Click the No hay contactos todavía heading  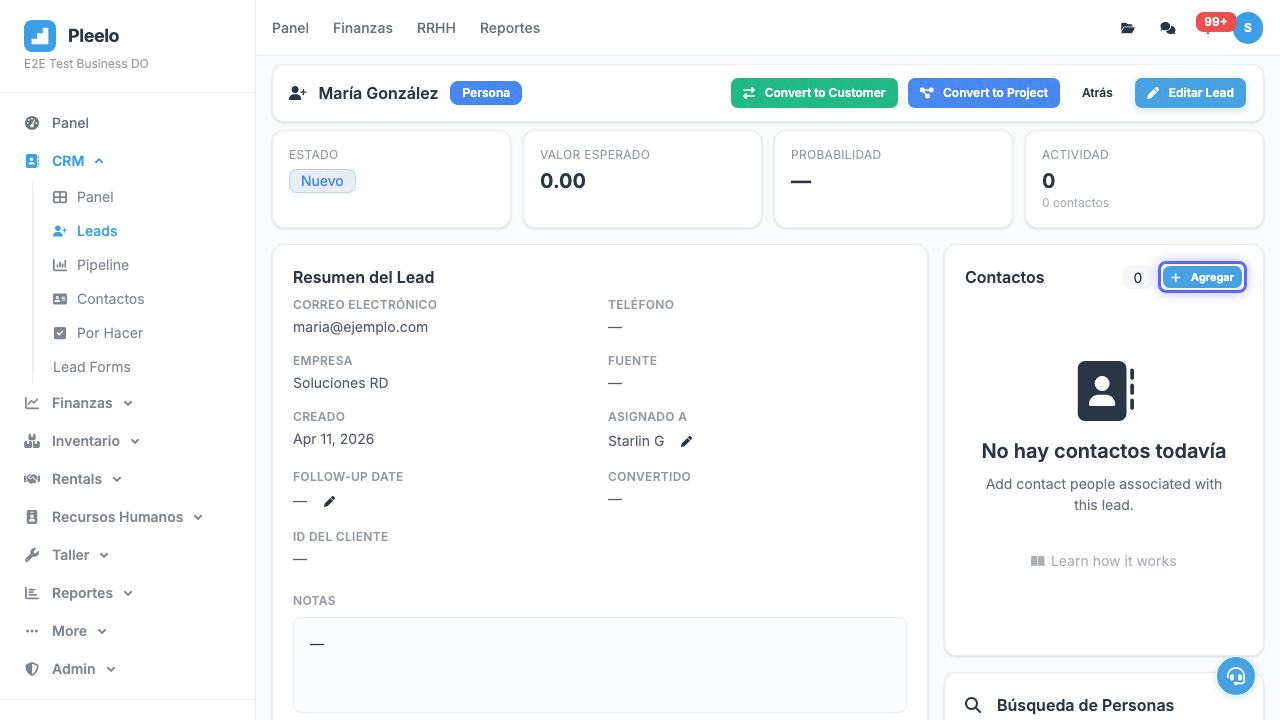coord(1104,451)
